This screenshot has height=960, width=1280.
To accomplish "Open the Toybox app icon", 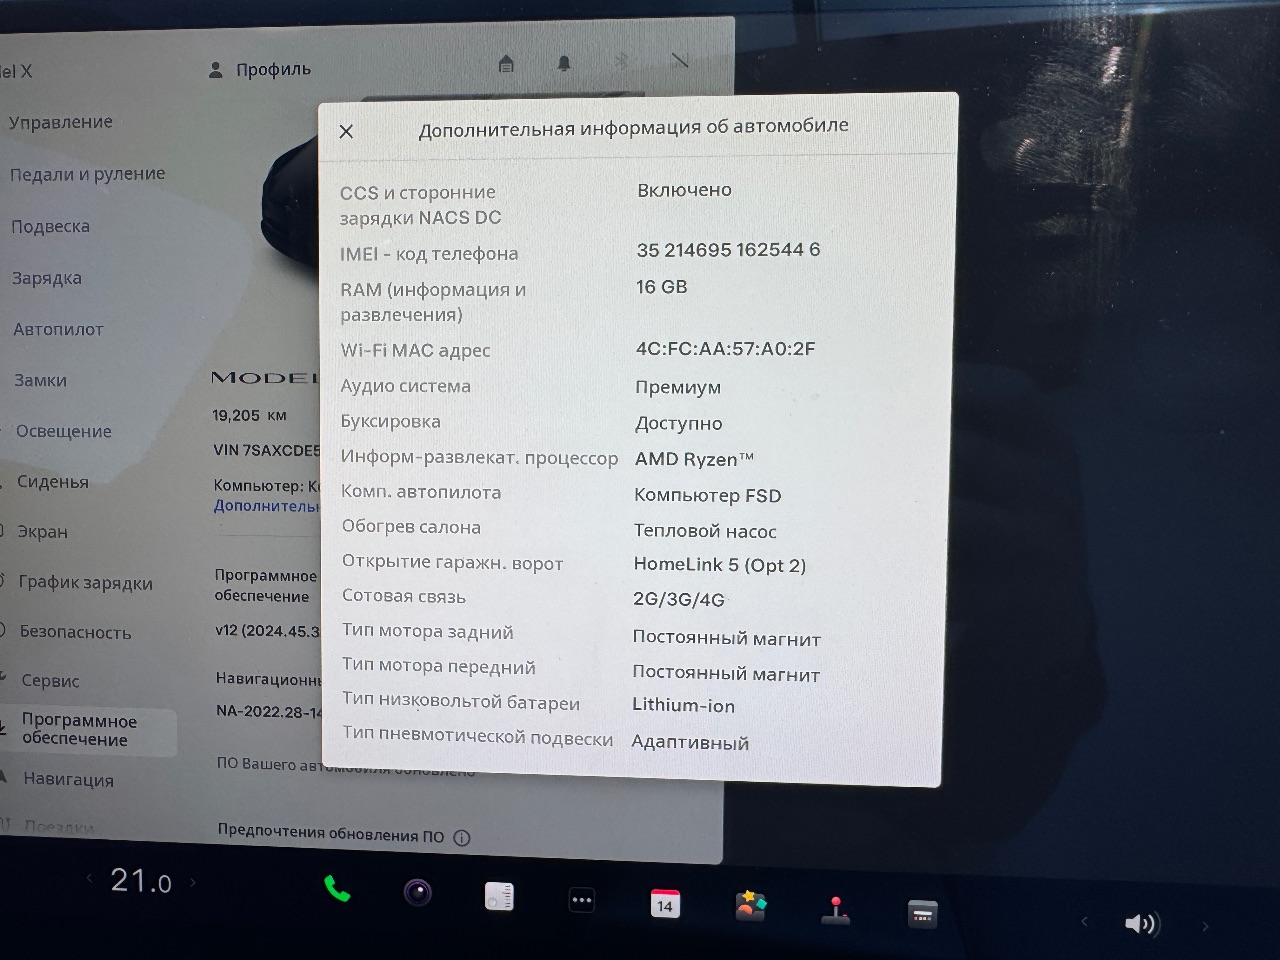I will click(750, 906).
